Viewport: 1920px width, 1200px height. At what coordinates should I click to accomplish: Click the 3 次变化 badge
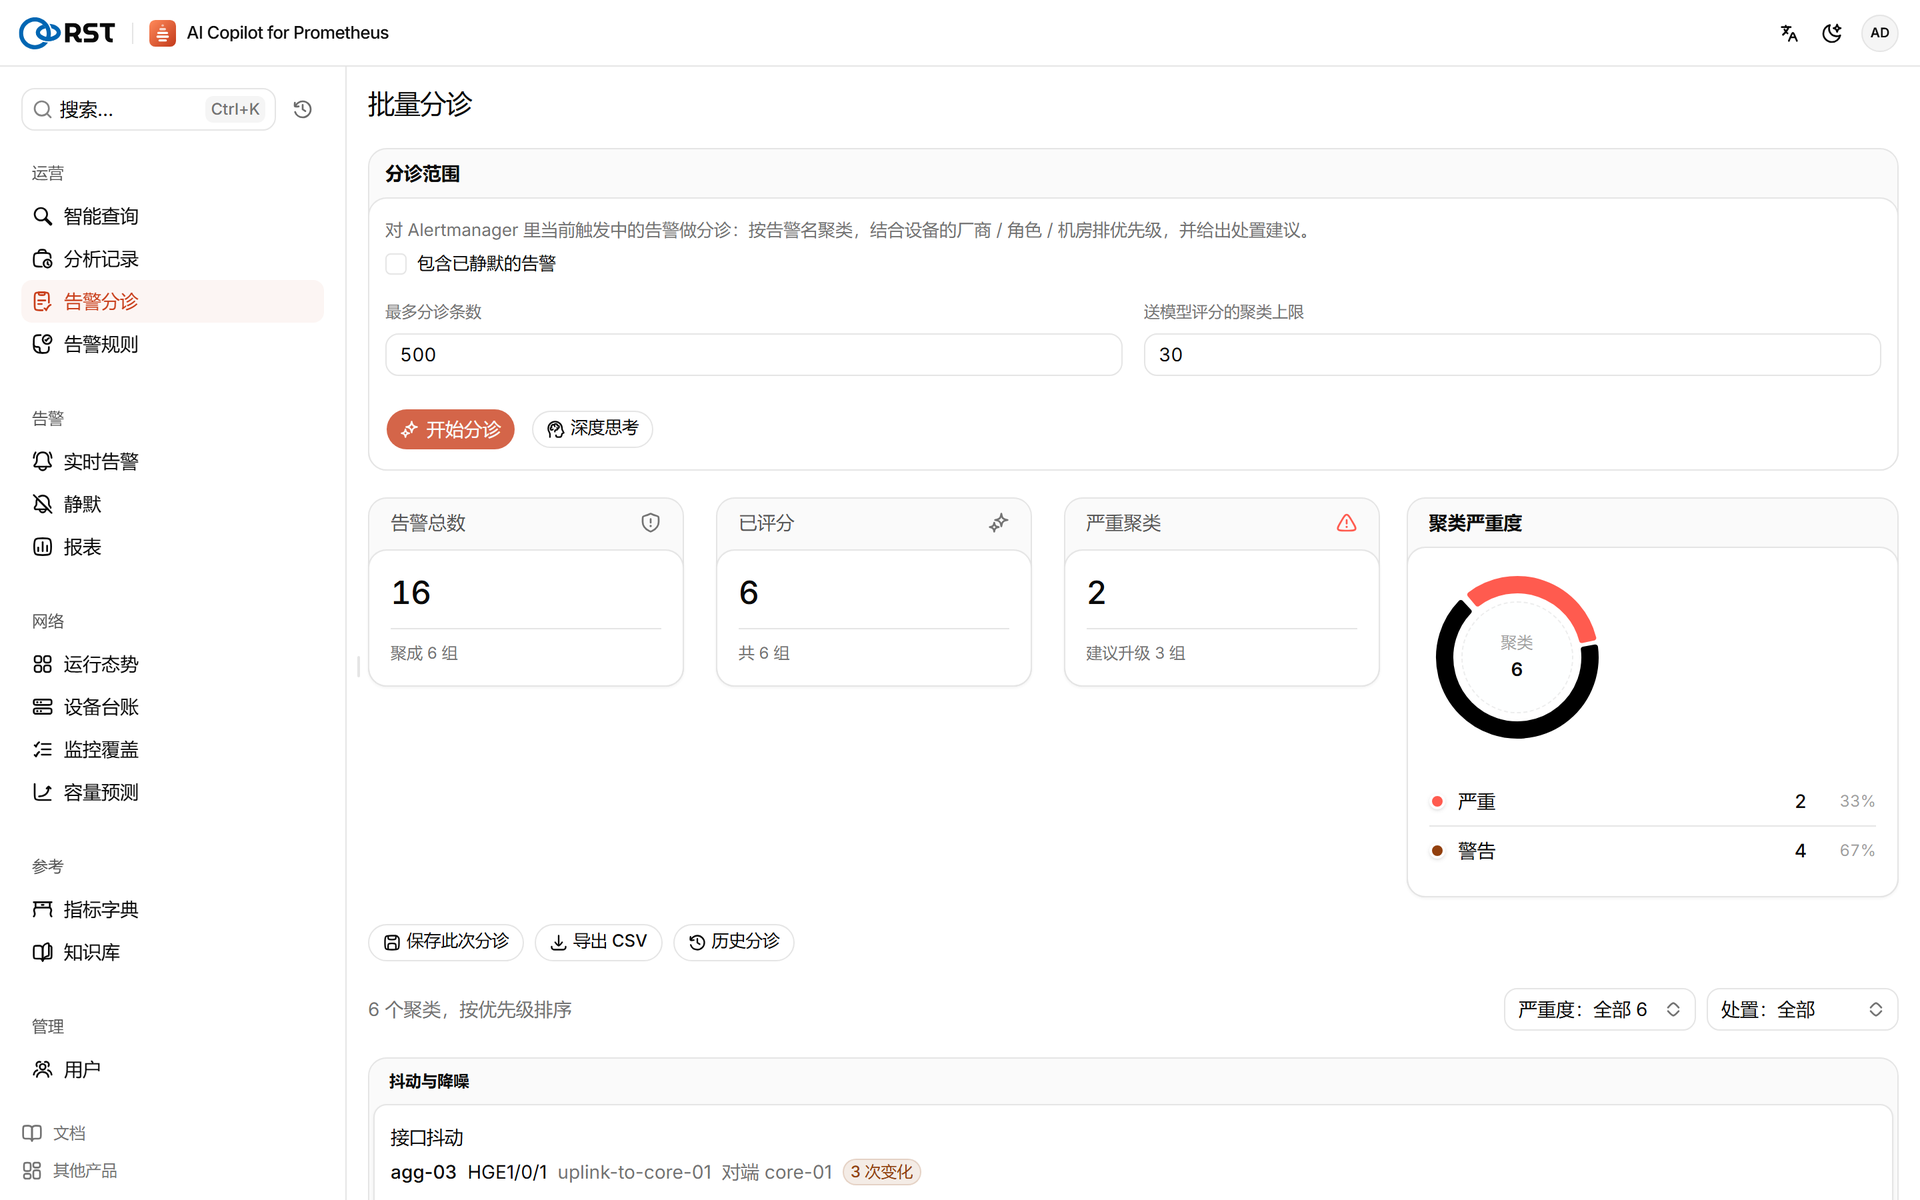[881, 1172]
